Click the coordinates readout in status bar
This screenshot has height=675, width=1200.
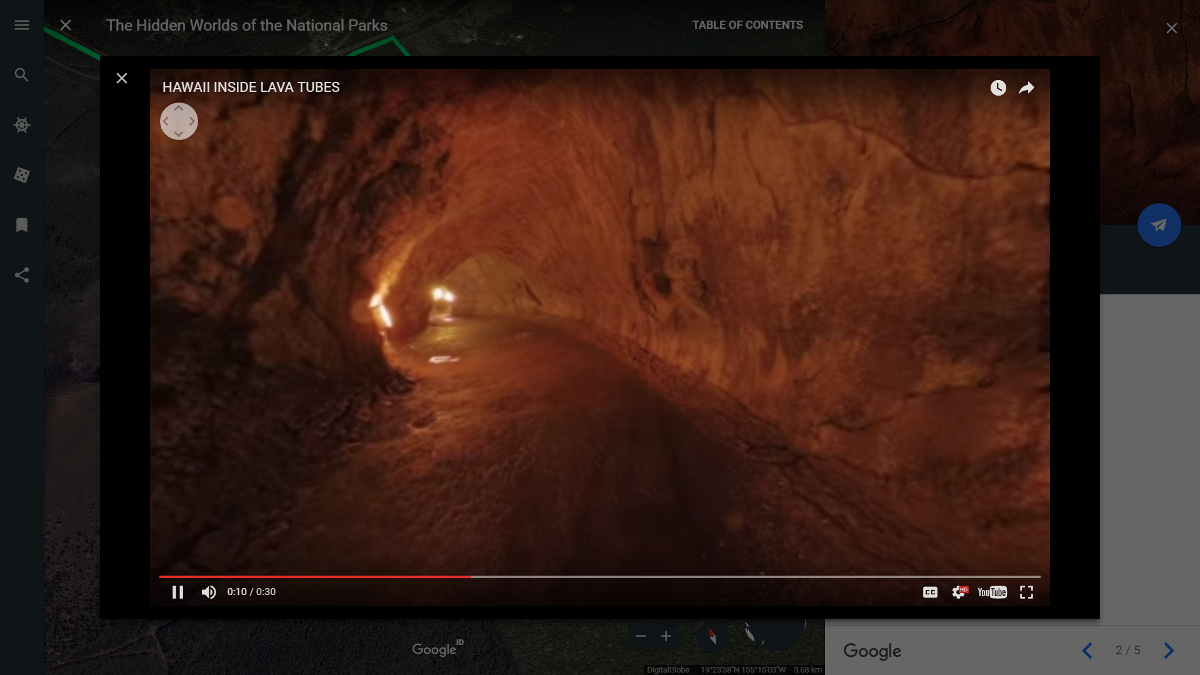click(743, 670)
